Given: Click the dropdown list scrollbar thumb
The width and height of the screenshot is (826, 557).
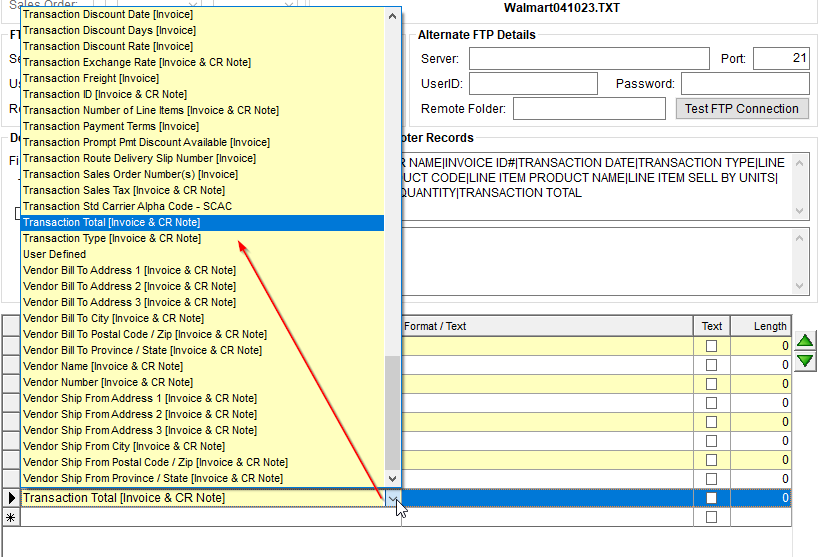Looking at the screenshot, I should click(x=392, y=412).
